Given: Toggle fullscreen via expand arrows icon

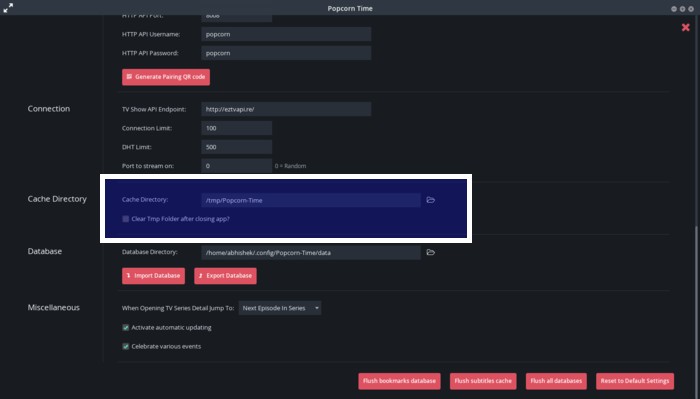Looking at the screenshot, I should coord(8,8).
